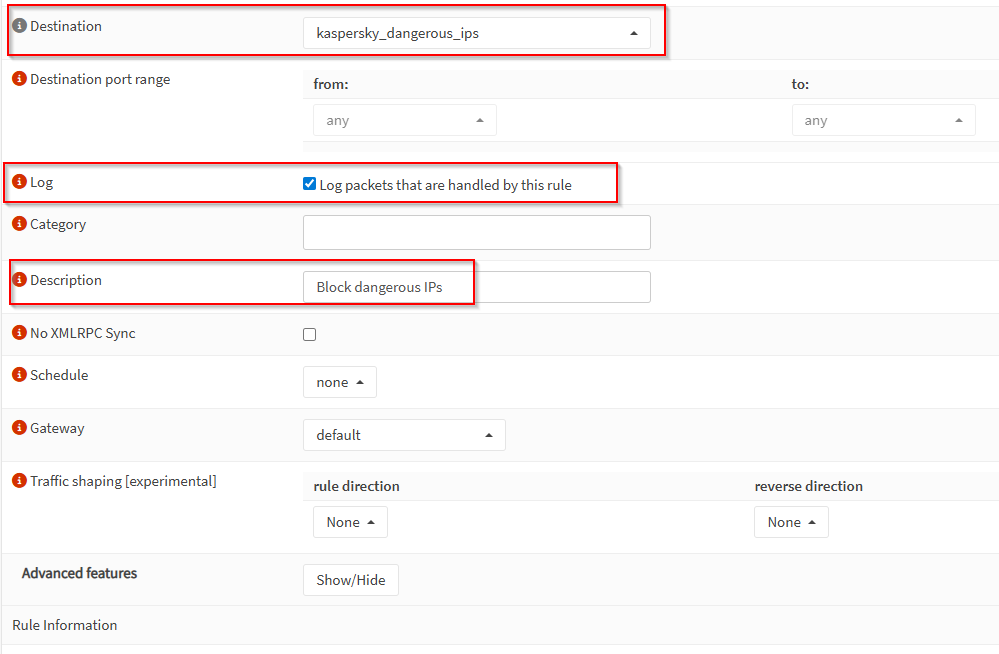Click the info icon beside Destination

click(x=19, y=26)
